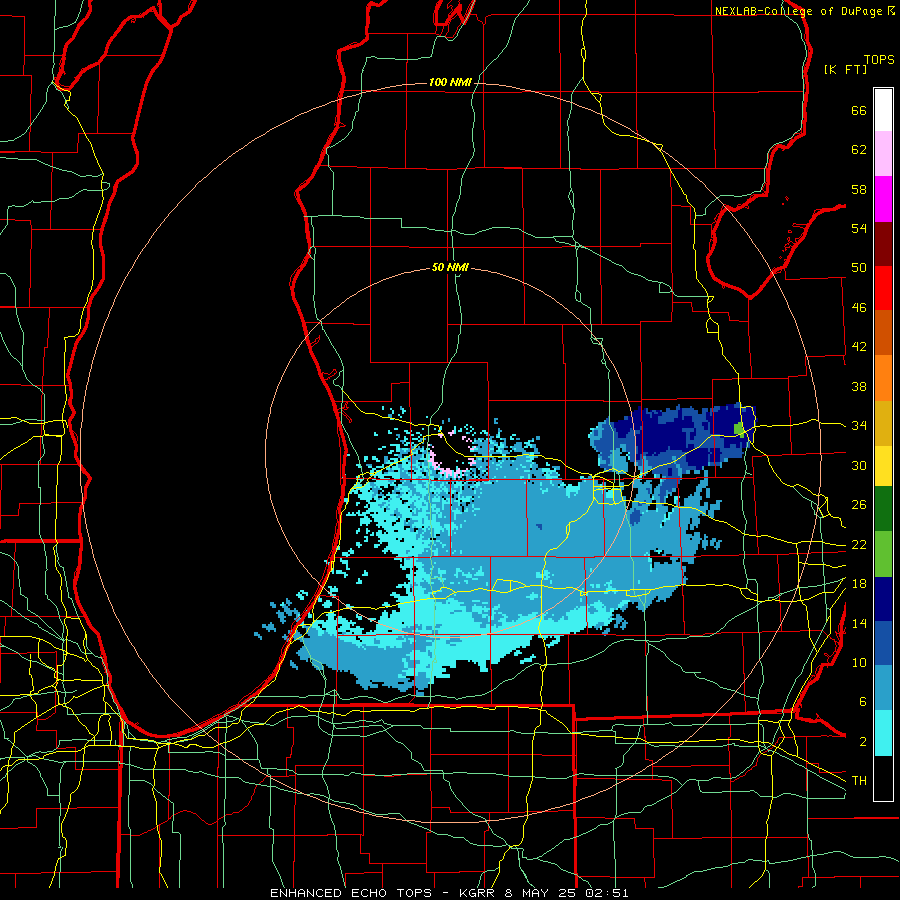Click legend value 6
The height and width of the screenshot is (900, 900).
click(x=862, y=702)
